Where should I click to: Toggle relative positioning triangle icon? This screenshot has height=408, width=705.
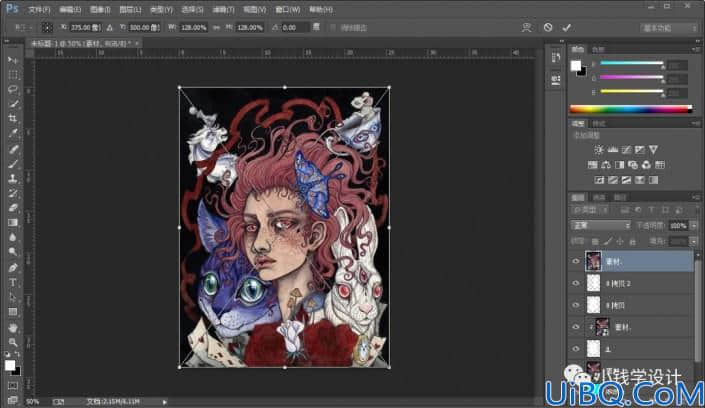(110, 27)
